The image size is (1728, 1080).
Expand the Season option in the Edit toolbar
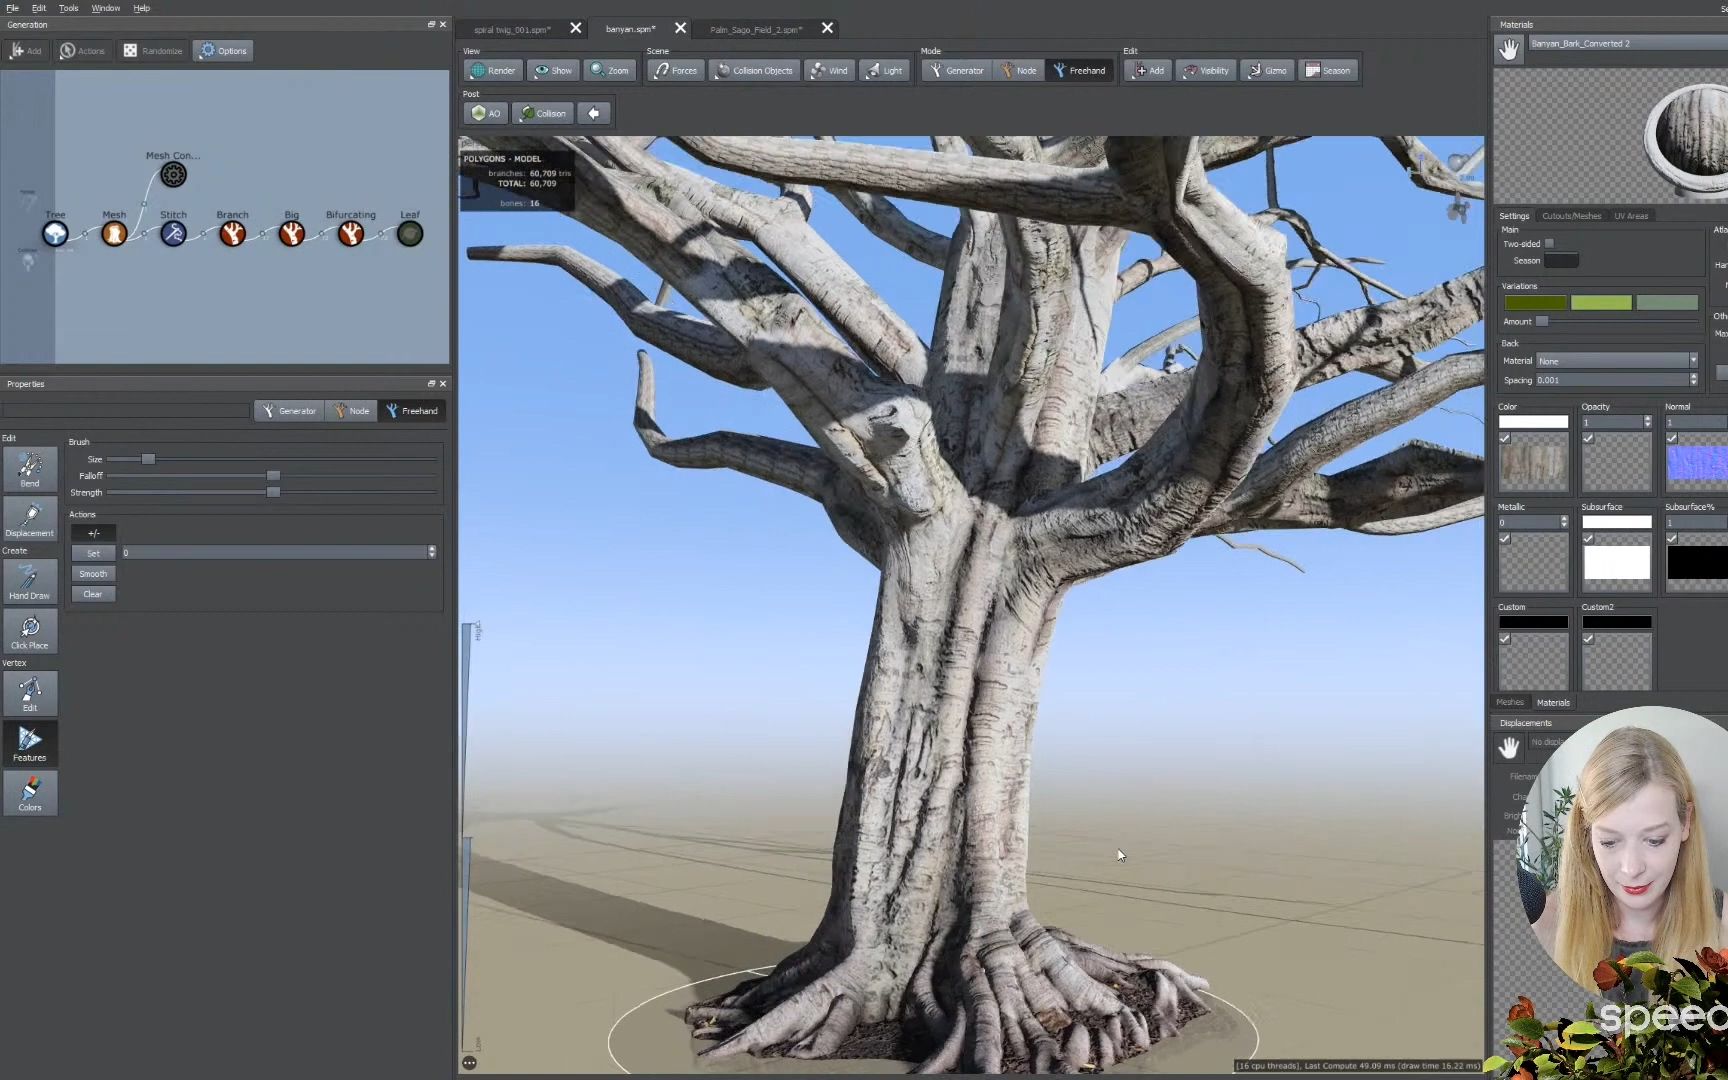coord(1328,70)
